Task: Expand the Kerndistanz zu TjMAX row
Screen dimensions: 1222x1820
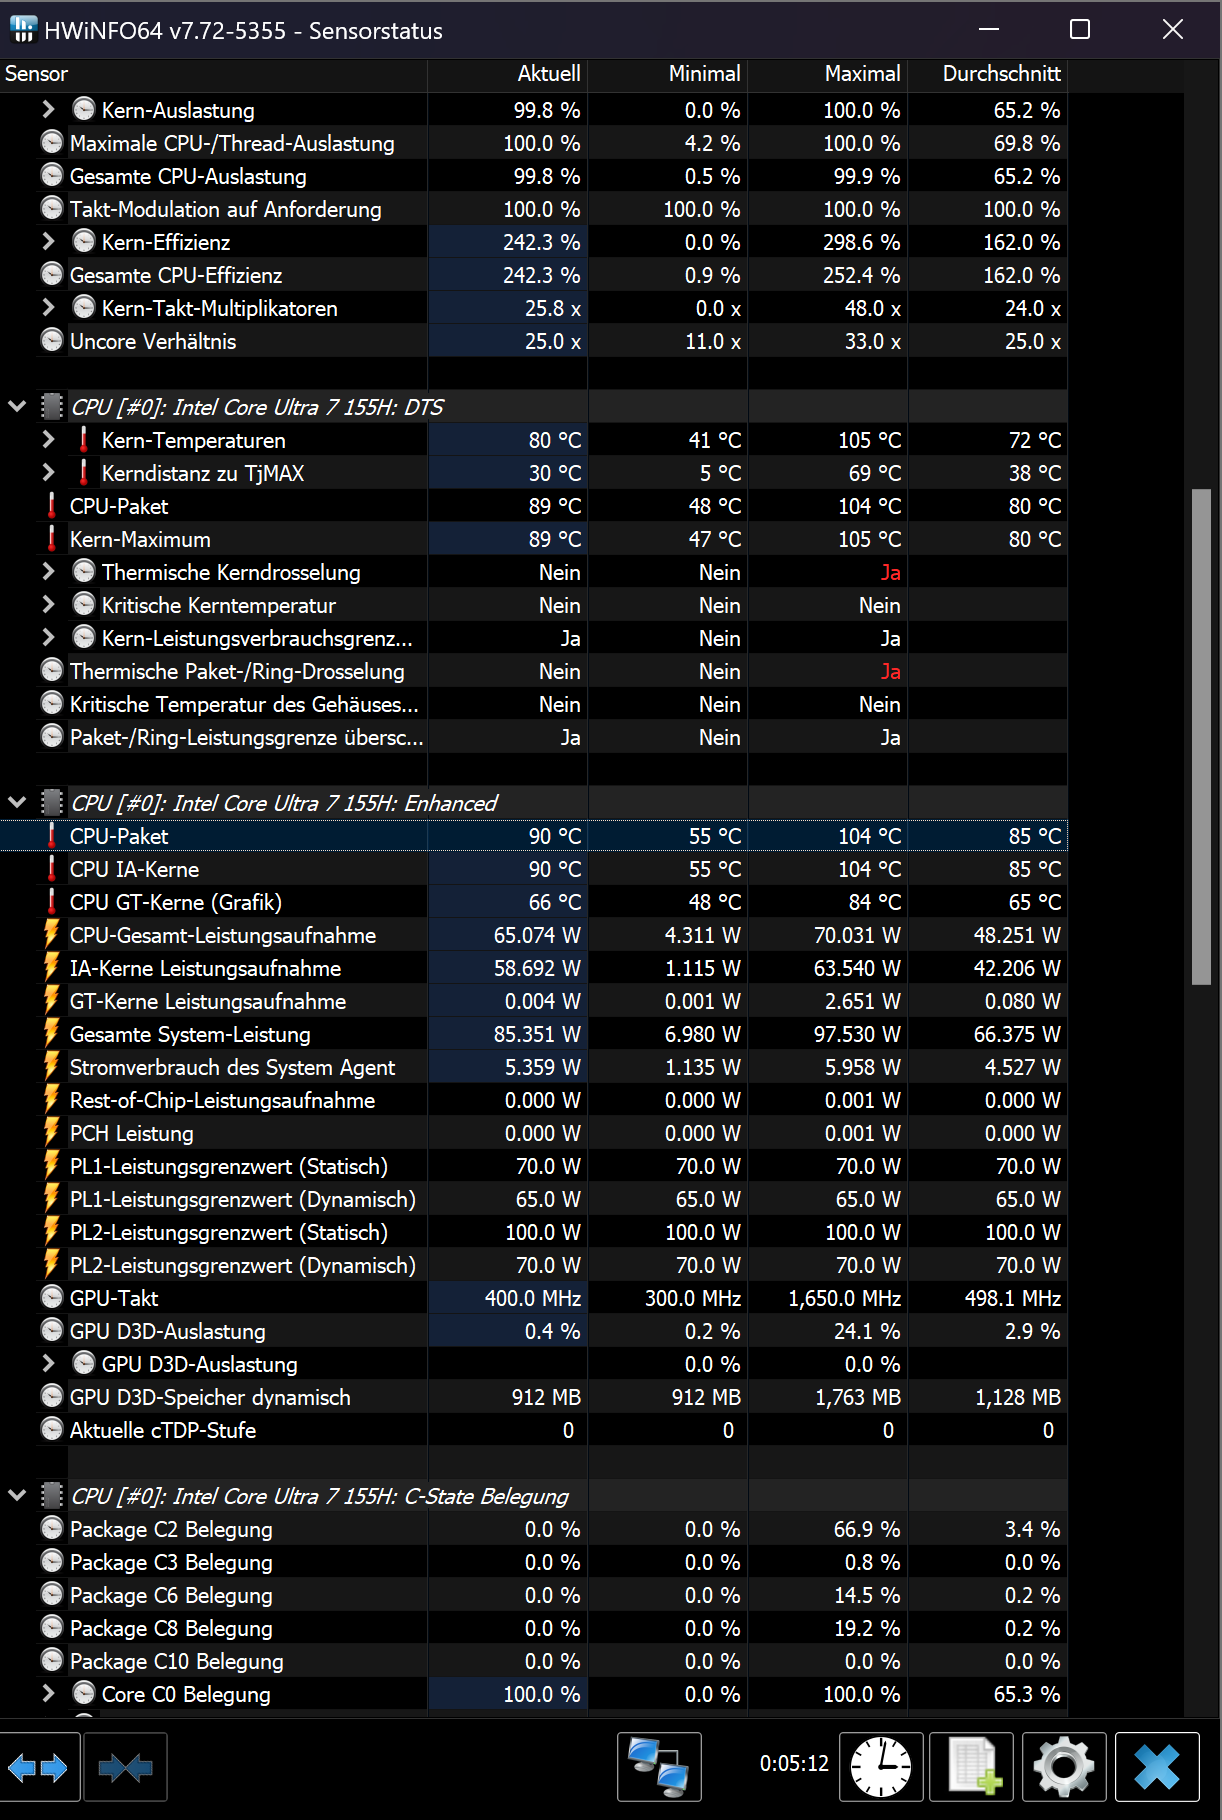Action: pyautogui.click(x=48, y=472)
